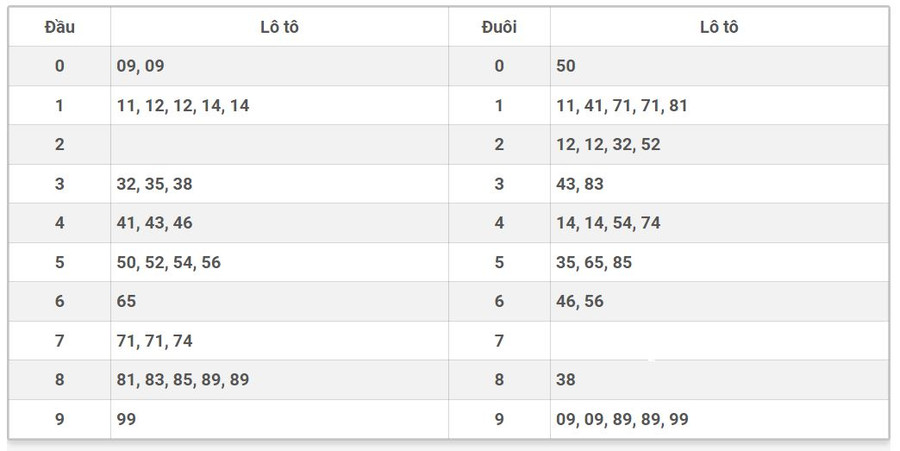Click the cell with 11, 41, 71, 71, 81
The height and width of the screenshot is (451, 900).
[x=622, y=105]
